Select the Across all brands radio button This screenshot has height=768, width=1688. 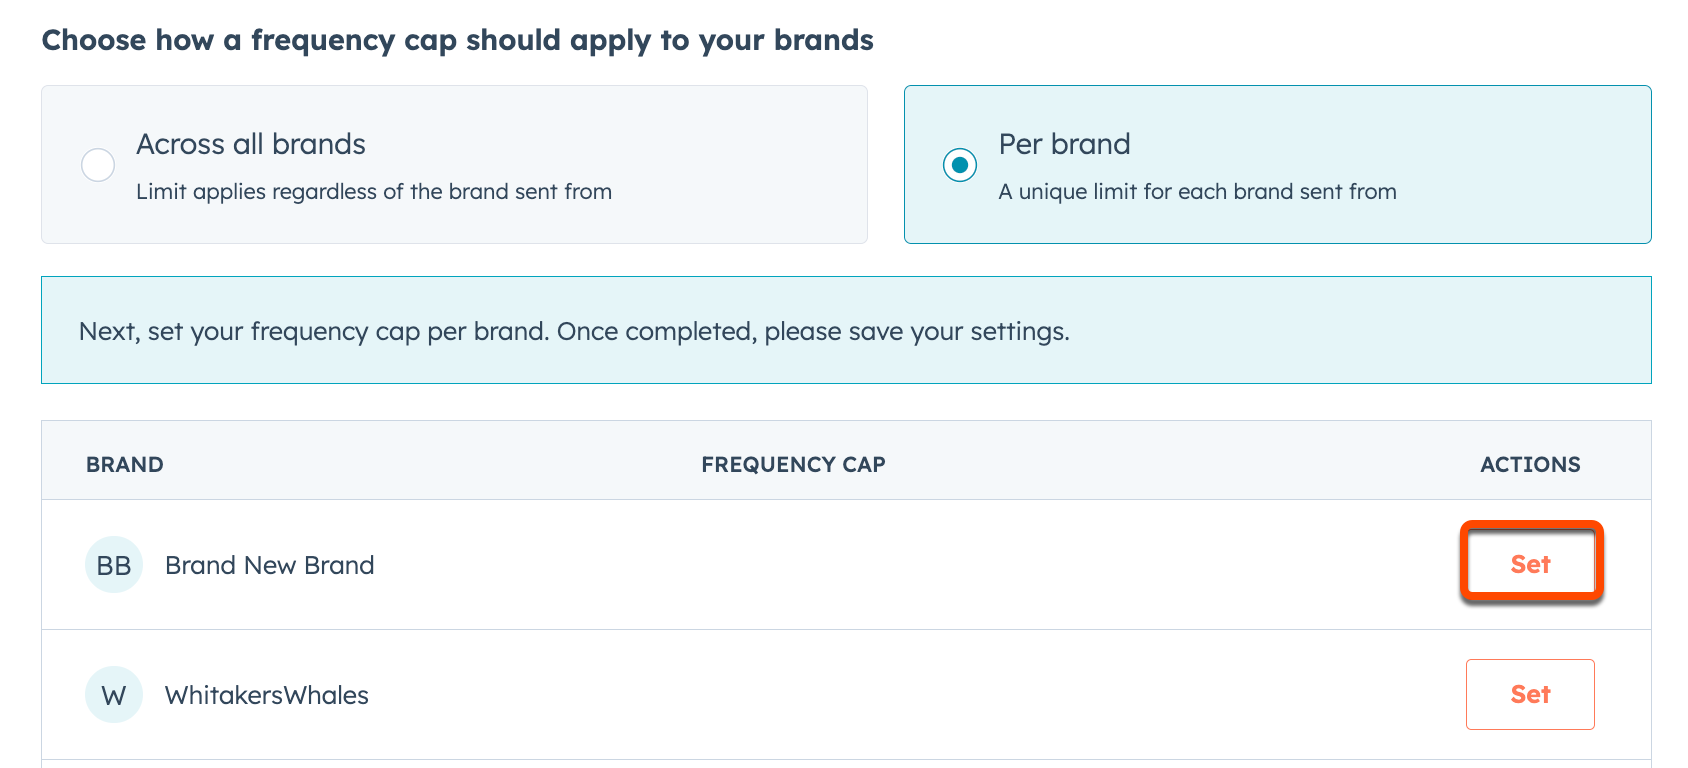click(x=97, y=164)
